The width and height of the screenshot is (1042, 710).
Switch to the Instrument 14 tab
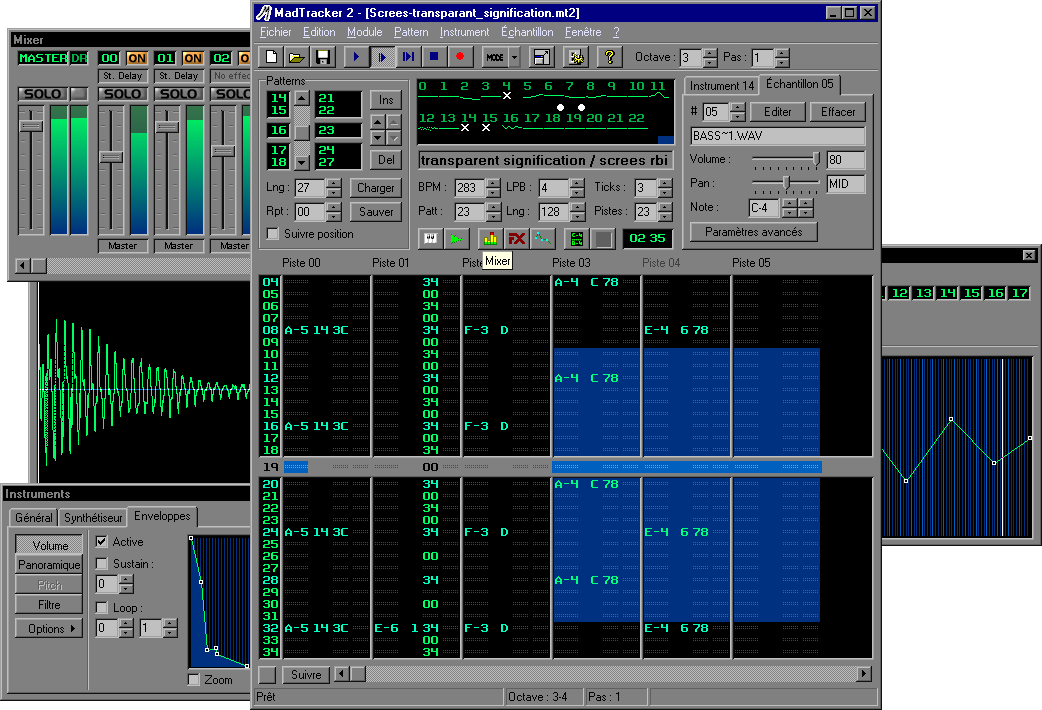pyautogui.click(x=722, y=86)
